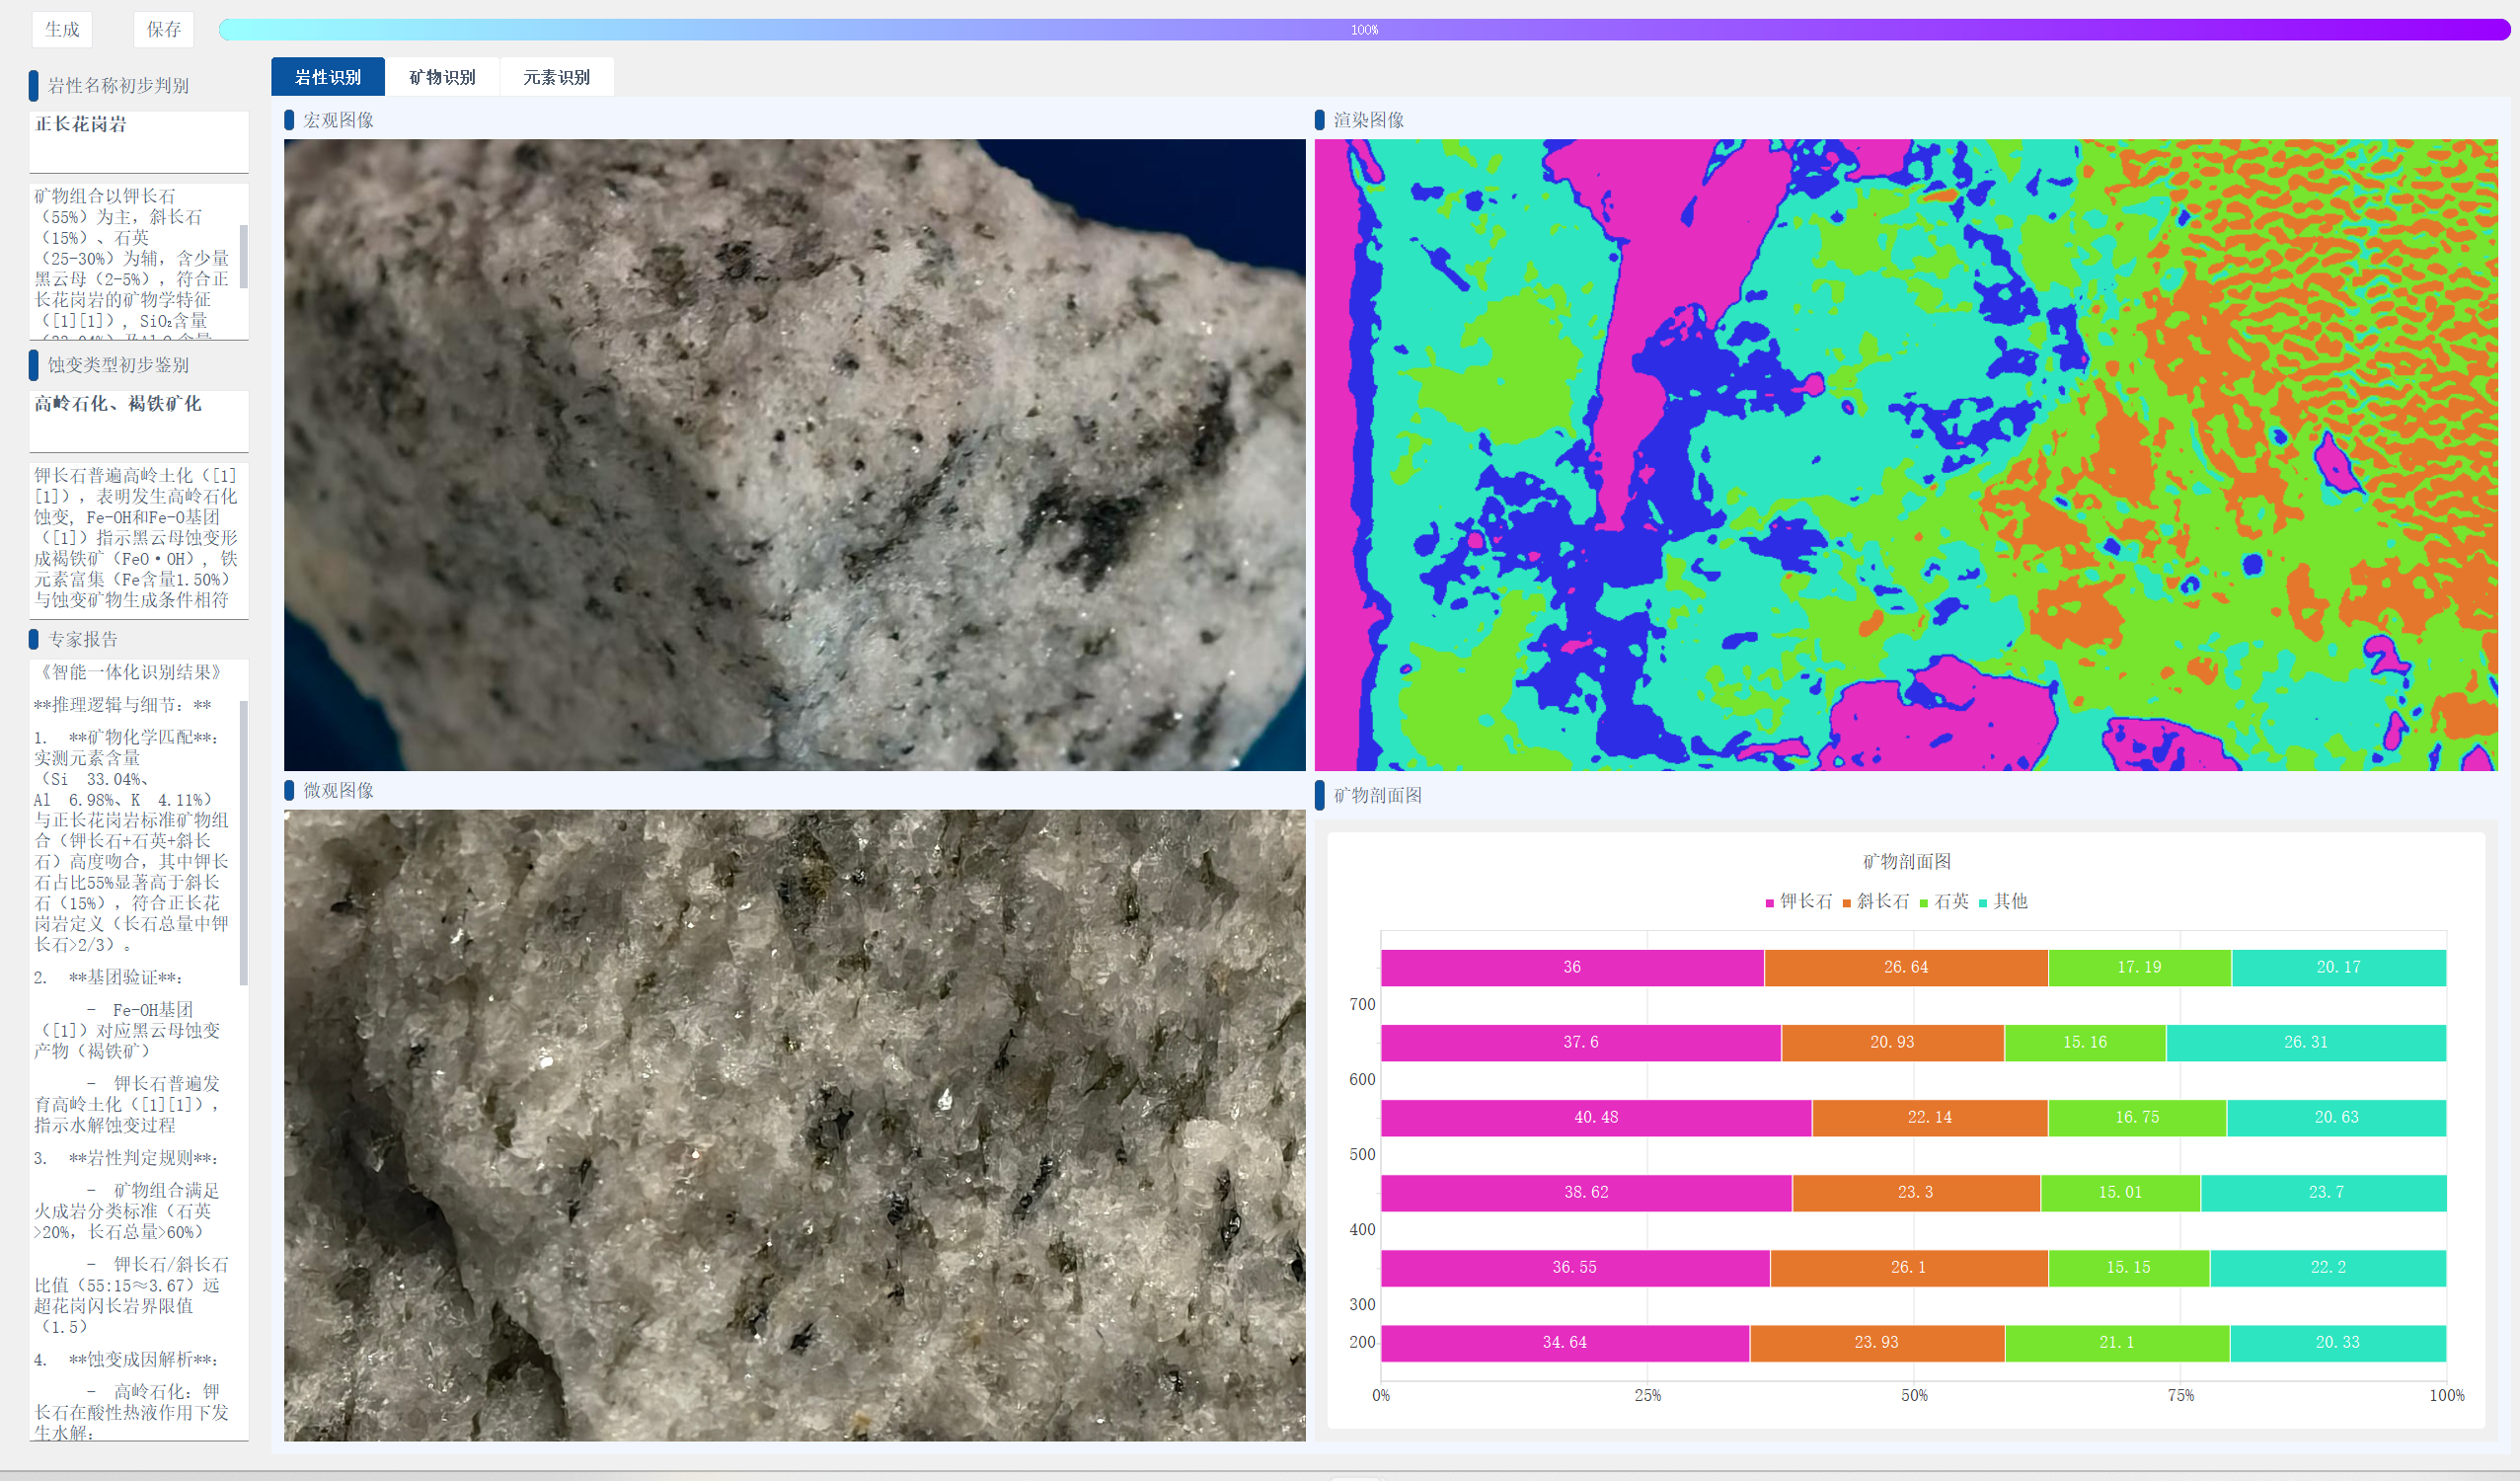Click the 26.64 orange bar segment
This screenshot has width=2520, height=1481.
(1905, 967)
